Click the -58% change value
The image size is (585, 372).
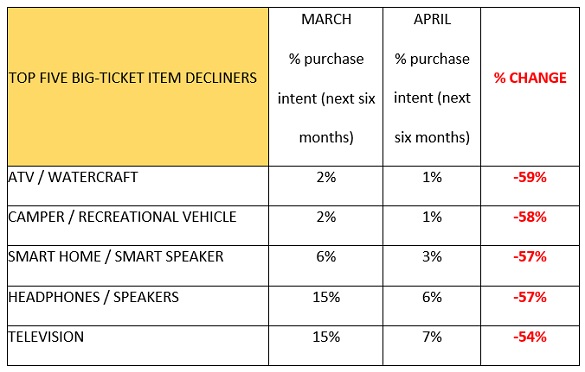pyautogui.click(x=530, y=217)
